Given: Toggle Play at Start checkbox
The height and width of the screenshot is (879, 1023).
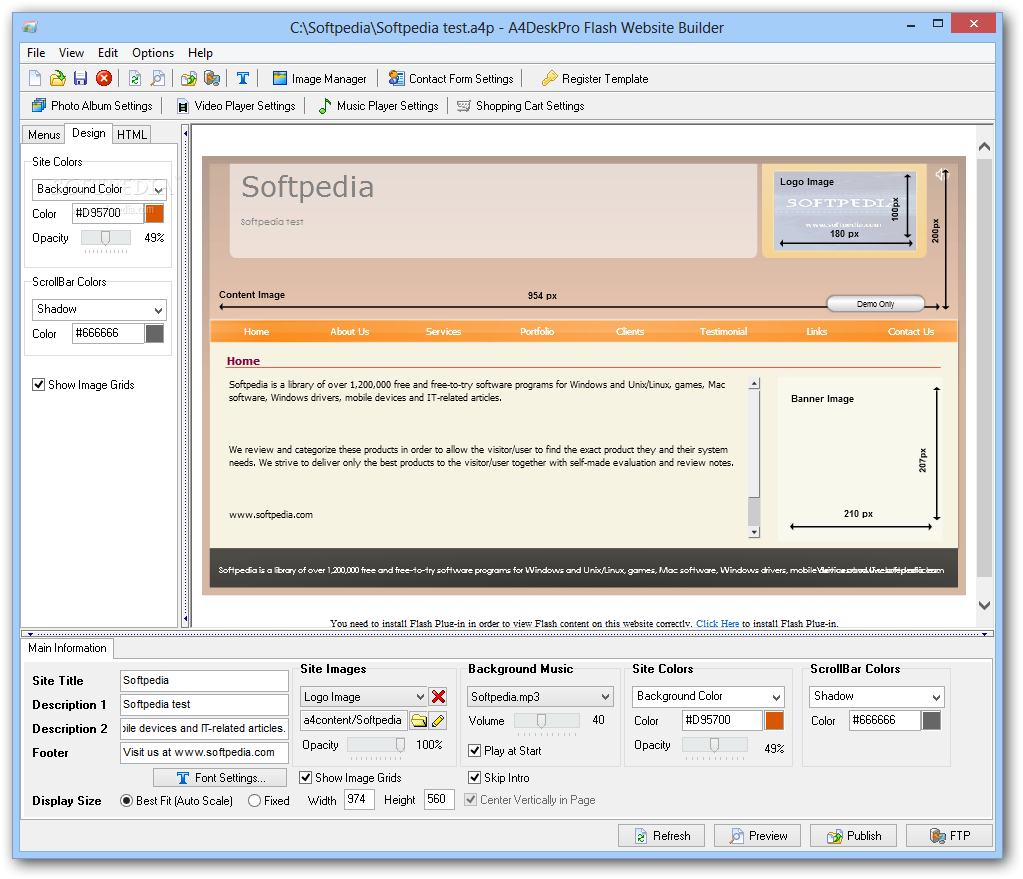Looking at the screenshot, I should coord(474,751).
